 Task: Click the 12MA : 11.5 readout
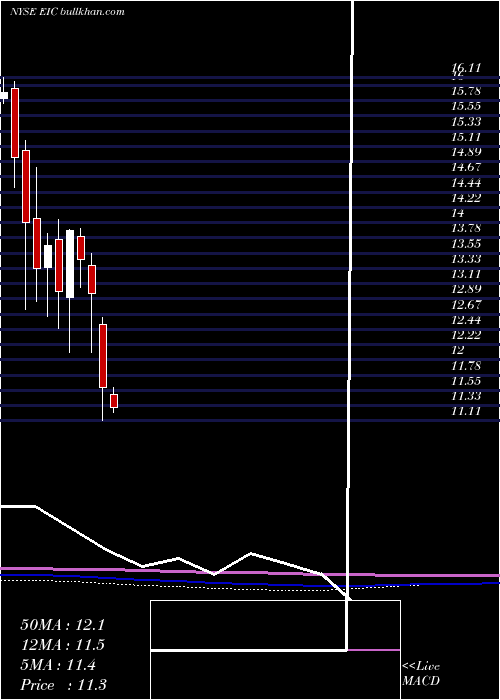click(x=62, y=645)
